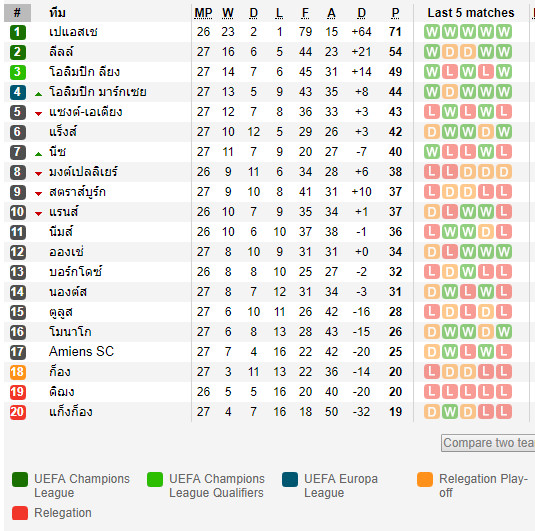535x531 pixels.
Task: Click the Last 5 matches header
Action: click(x=471, y=13)
